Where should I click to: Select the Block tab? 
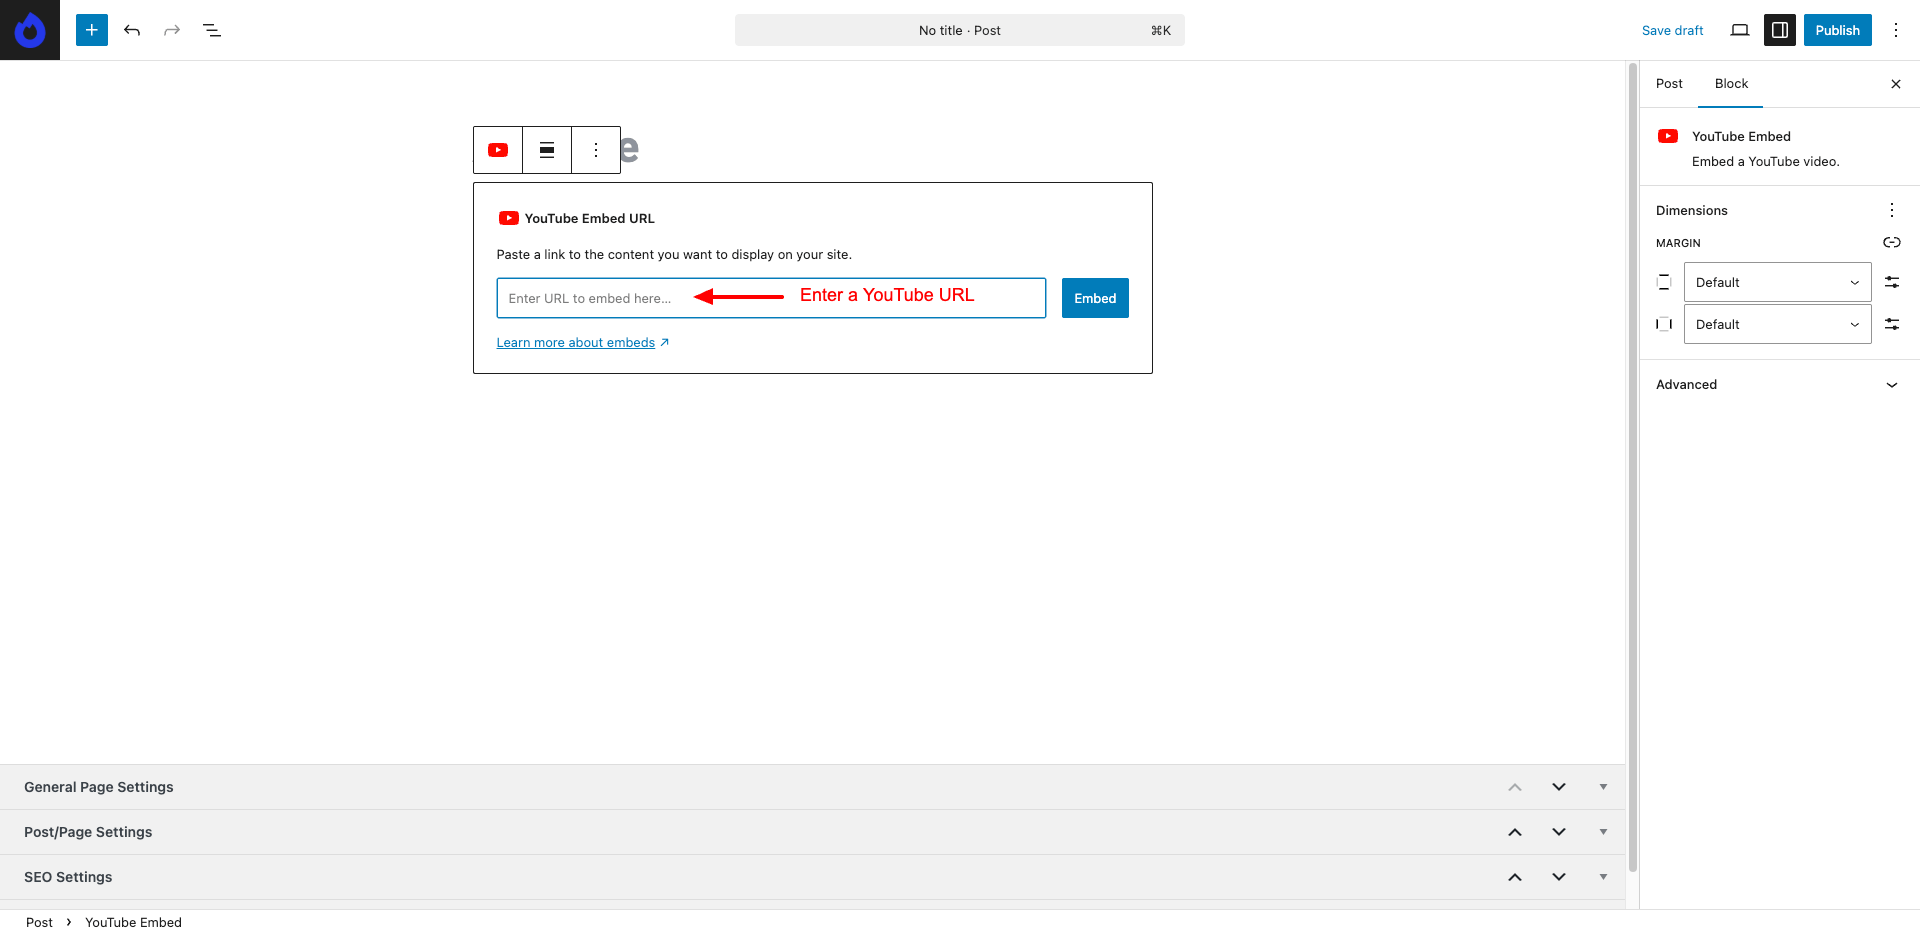(x=1731, y=84)
